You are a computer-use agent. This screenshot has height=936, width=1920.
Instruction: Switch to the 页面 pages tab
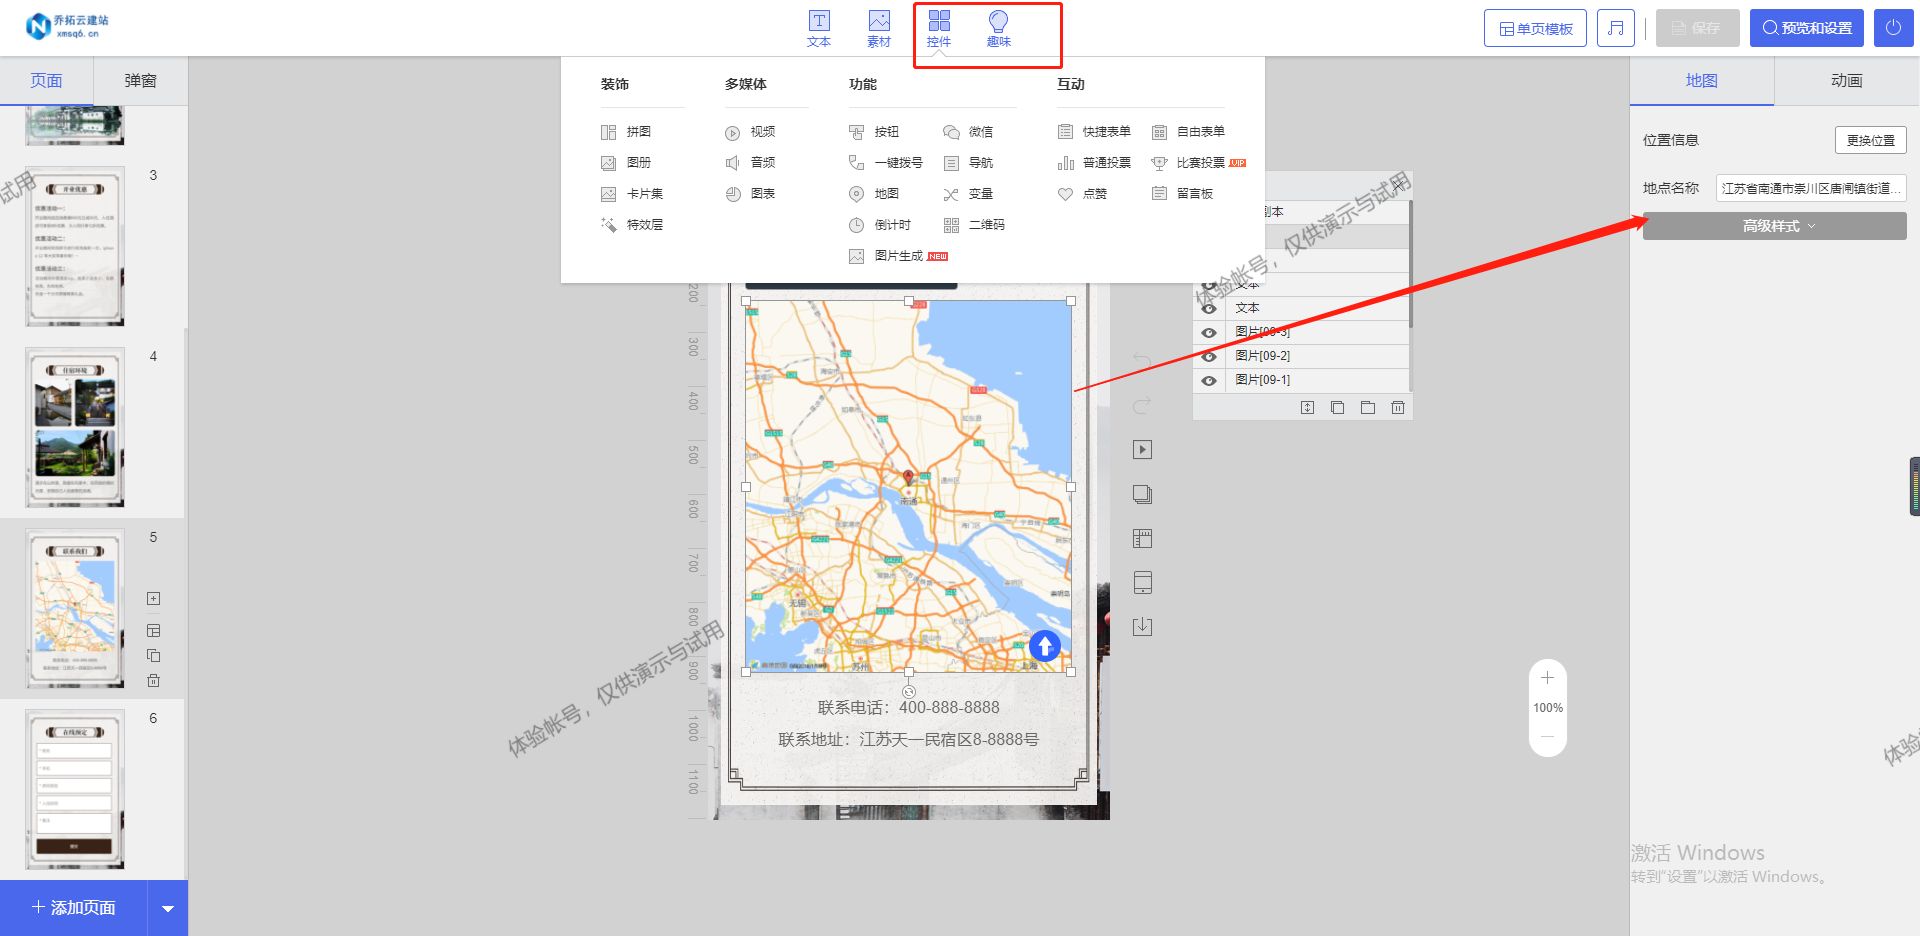[46, 81]
